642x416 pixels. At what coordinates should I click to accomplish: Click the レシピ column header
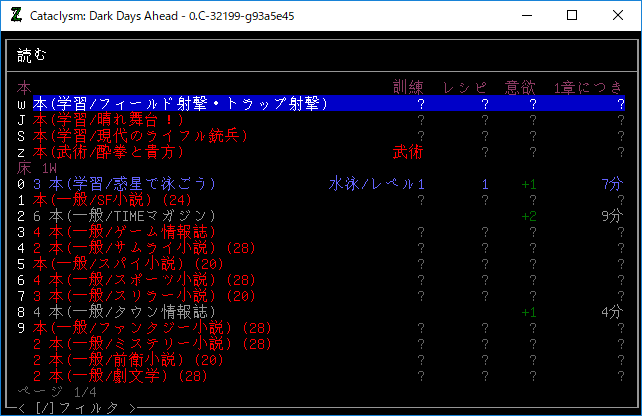pos(465,87)
